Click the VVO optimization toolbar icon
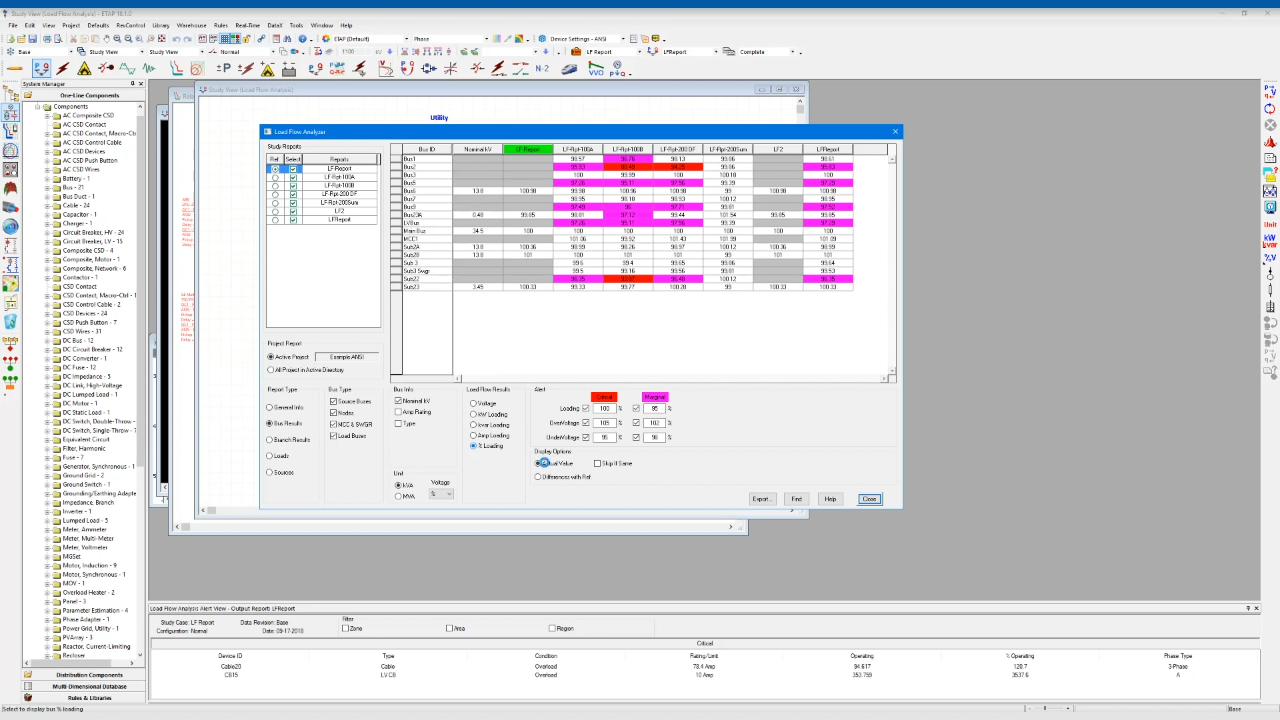The height and width of the screenshot is (720, 1280). tap(596, 68)
